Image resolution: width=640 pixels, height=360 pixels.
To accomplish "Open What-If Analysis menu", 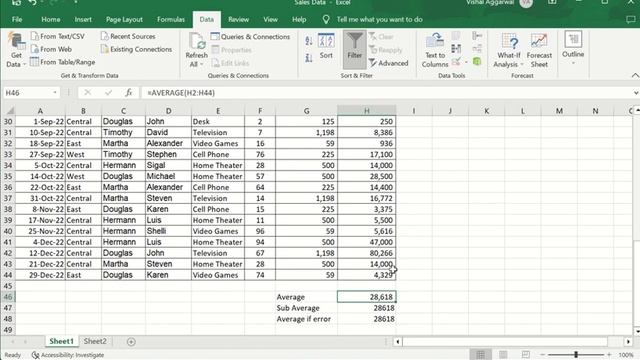I will click(509, 50).
